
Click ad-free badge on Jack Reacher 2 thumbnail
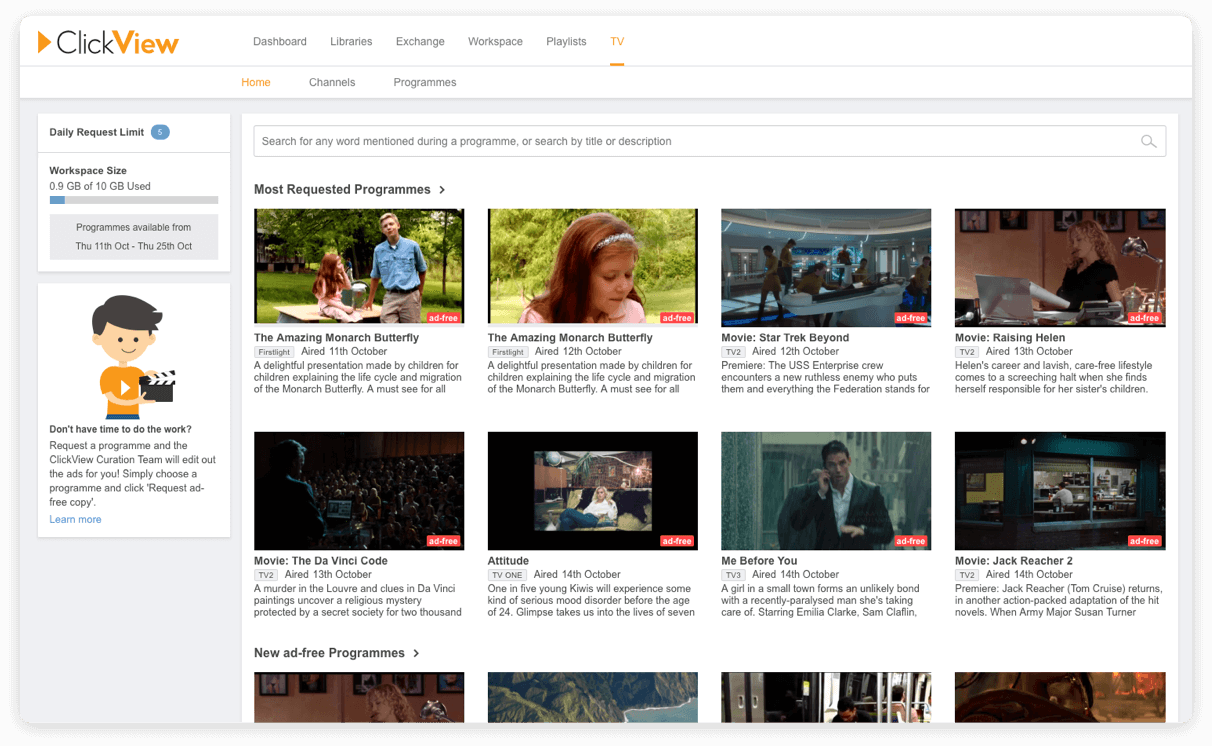point(1144,541)
